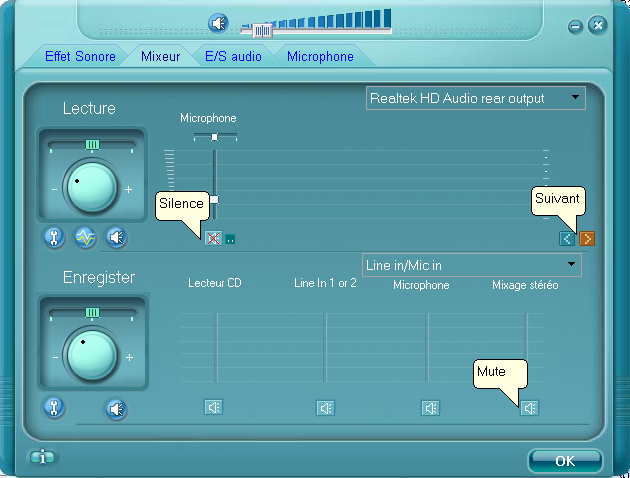Click the waveform icon under Lecture

point(85,237)
